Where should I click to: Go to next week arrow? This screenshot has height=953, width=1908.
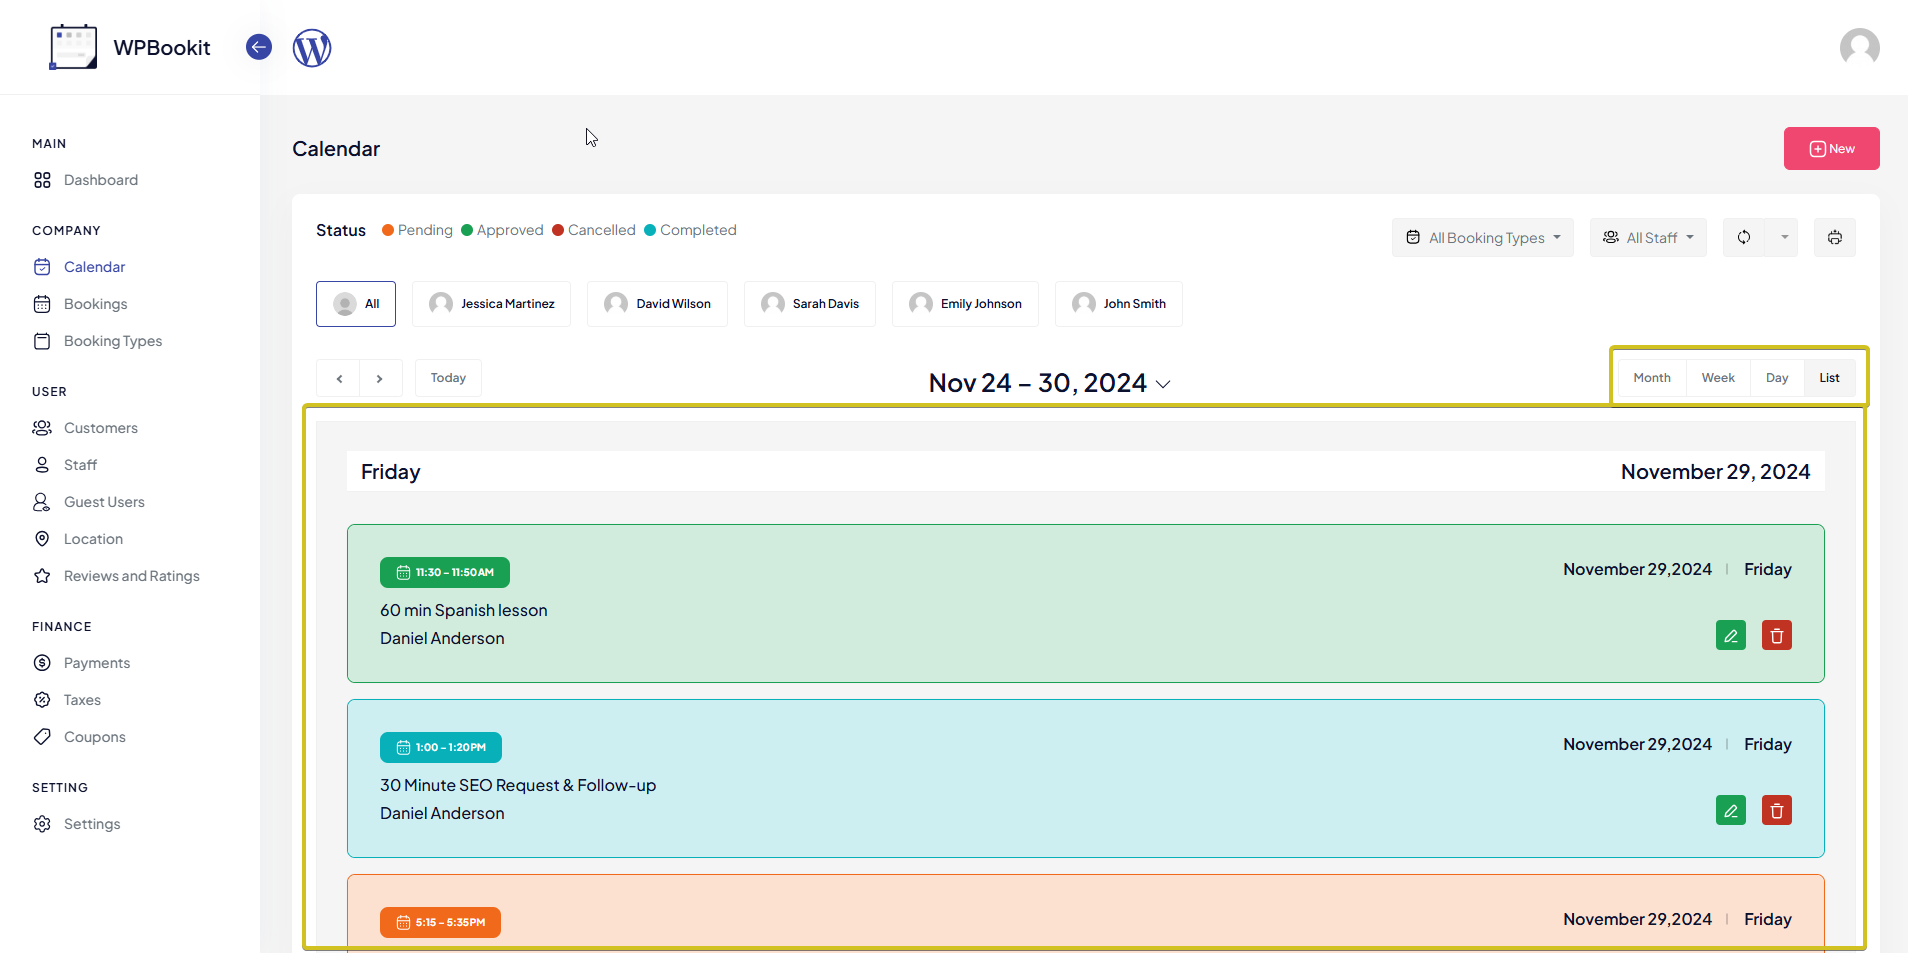coord(380,379)
